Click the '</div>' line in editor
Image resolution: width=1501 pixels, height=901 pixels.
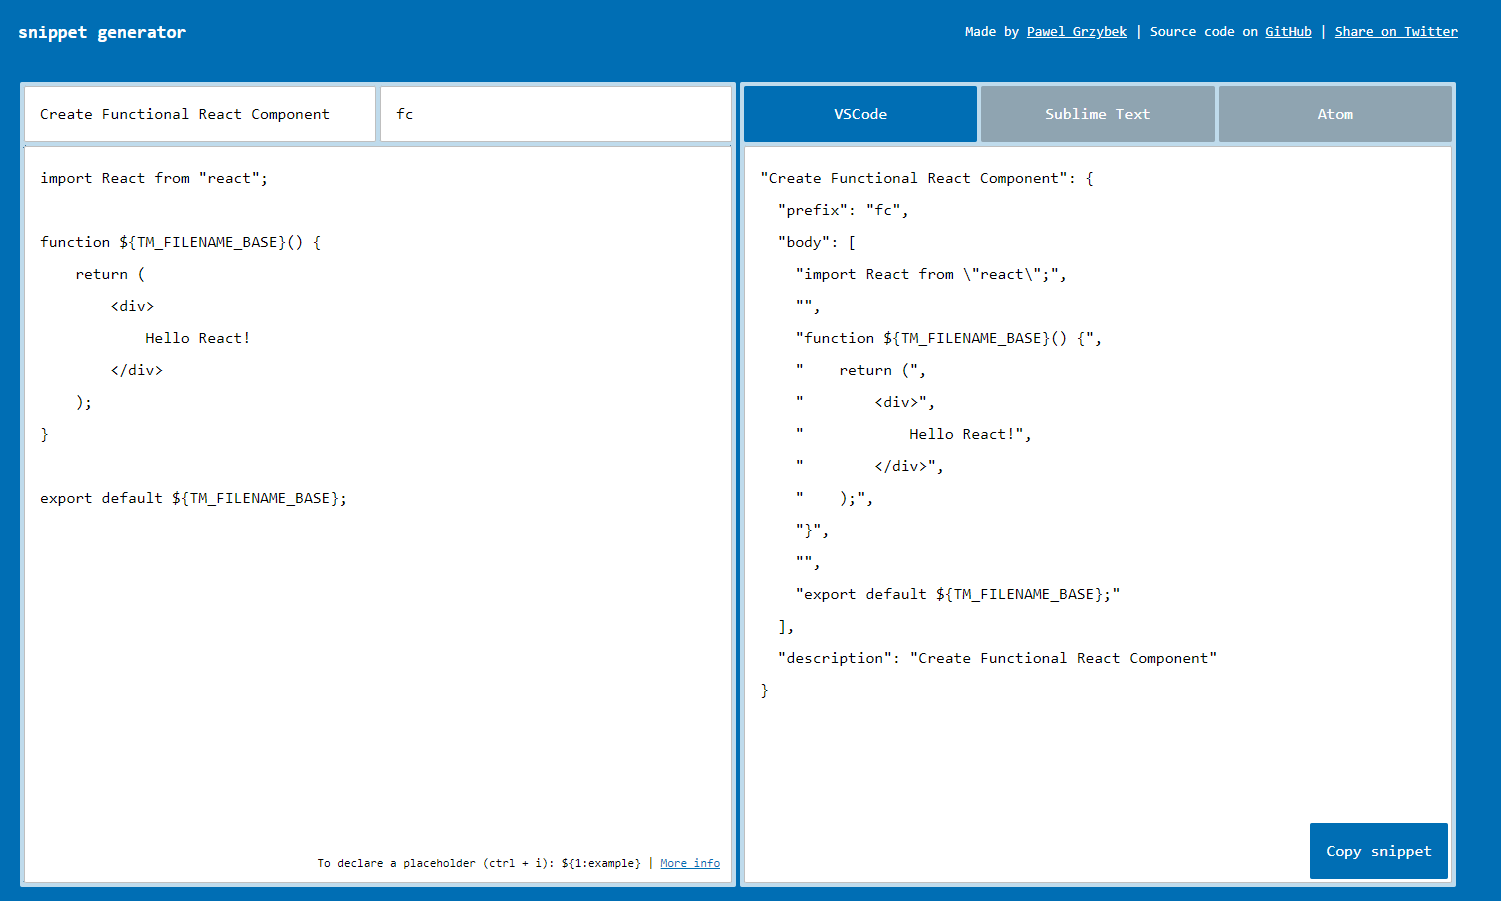(137, 370)
